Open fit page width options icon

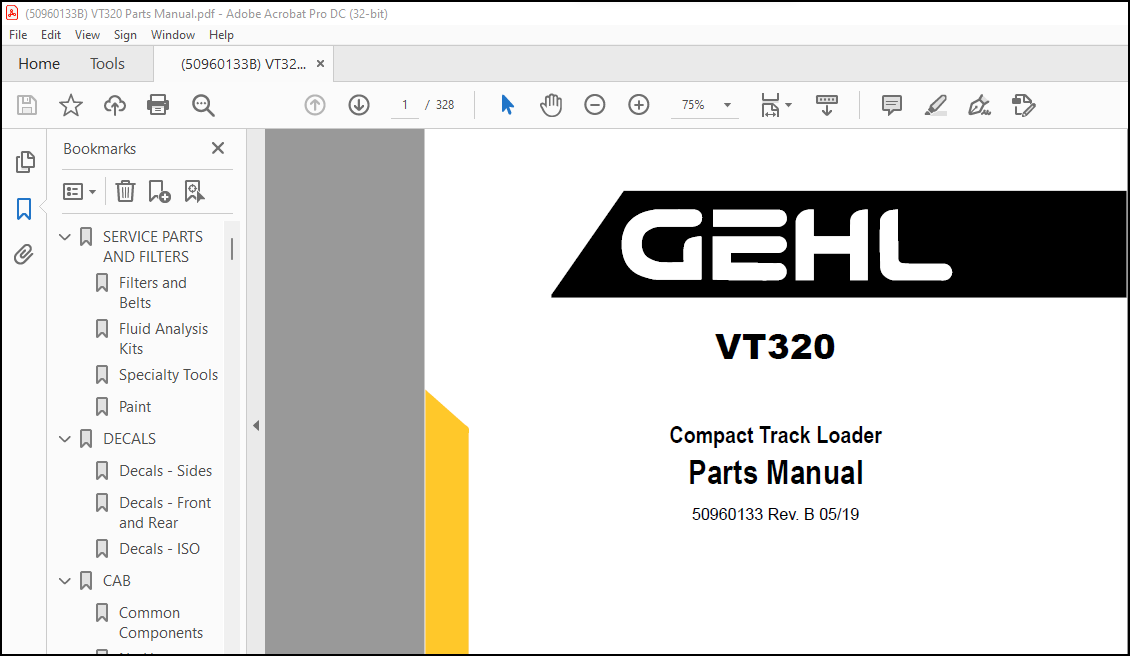(776, 105)
